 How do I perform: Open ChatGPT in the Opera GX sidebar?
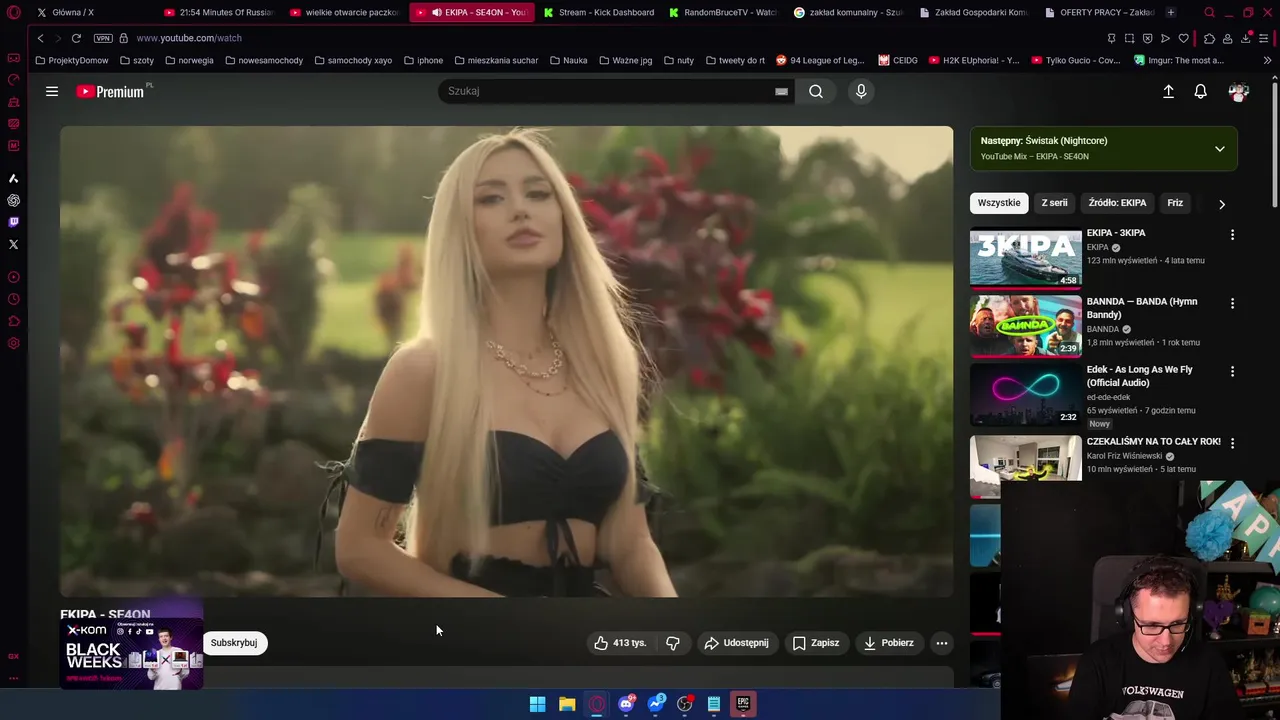[x=13, y=200]
